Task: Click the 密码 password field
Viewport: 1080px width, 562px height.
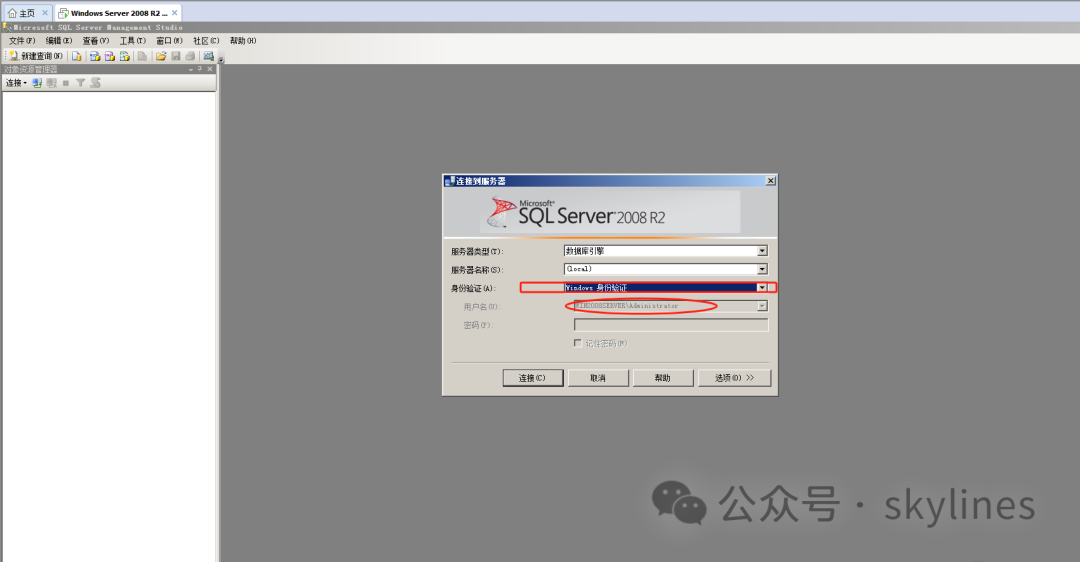Action: coord(671,324)
